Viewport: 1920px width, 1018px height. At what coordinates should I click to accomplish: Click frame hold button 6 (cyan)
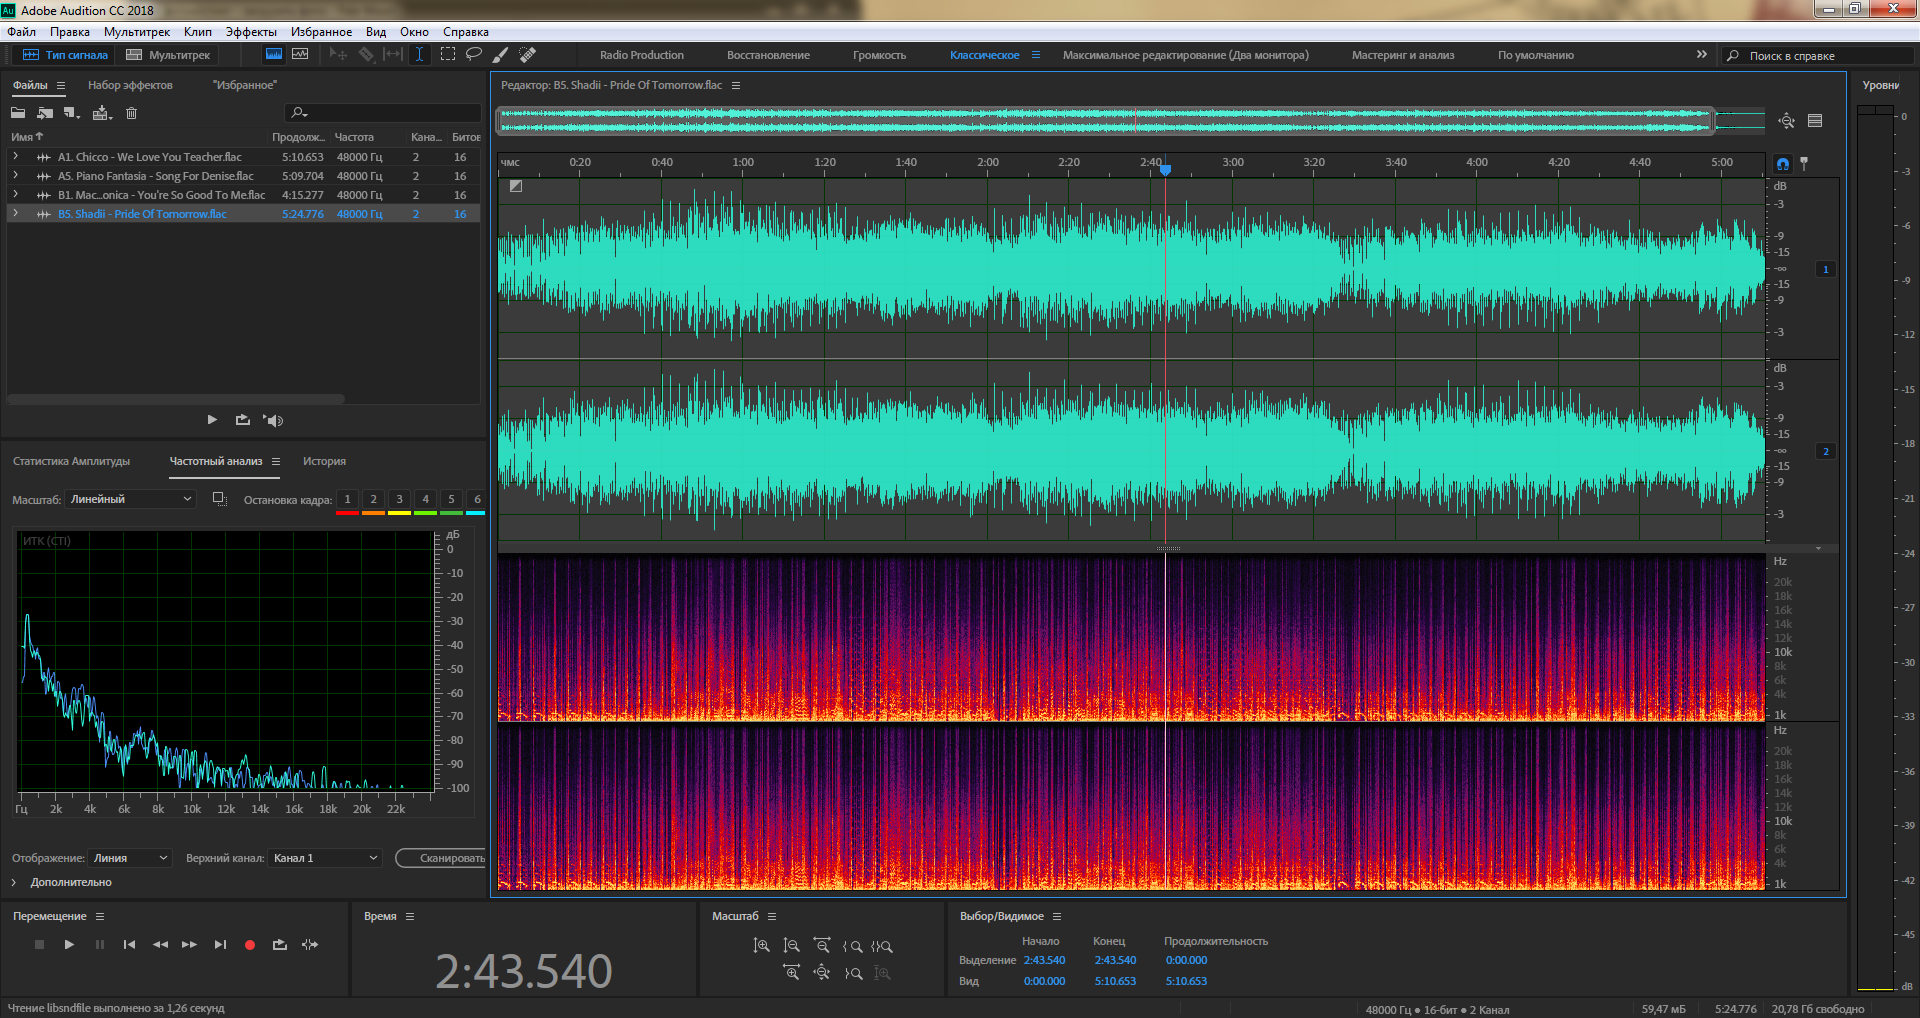pyautogui.click(x=477, y=500)
